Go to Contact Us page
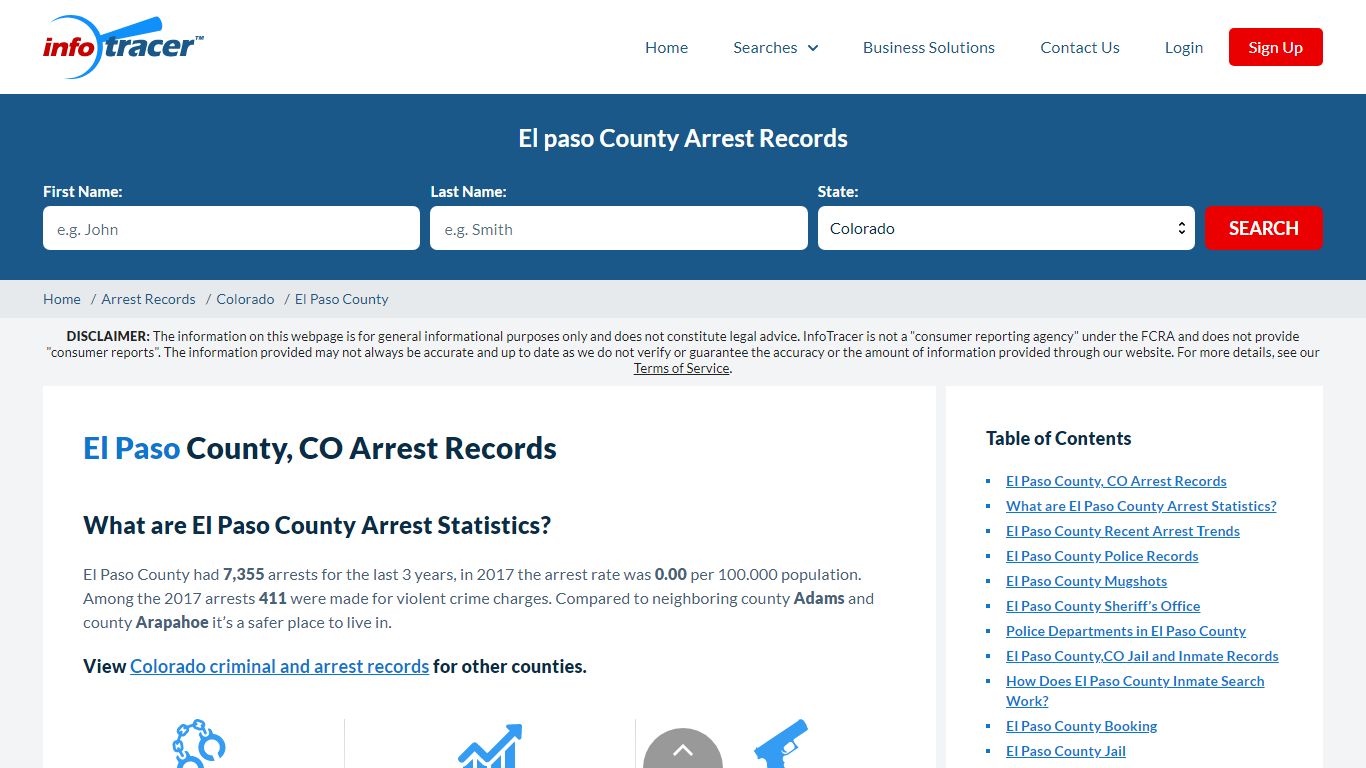The height and width of the screenshot is (768, 1366). (x=1080, y=47)
